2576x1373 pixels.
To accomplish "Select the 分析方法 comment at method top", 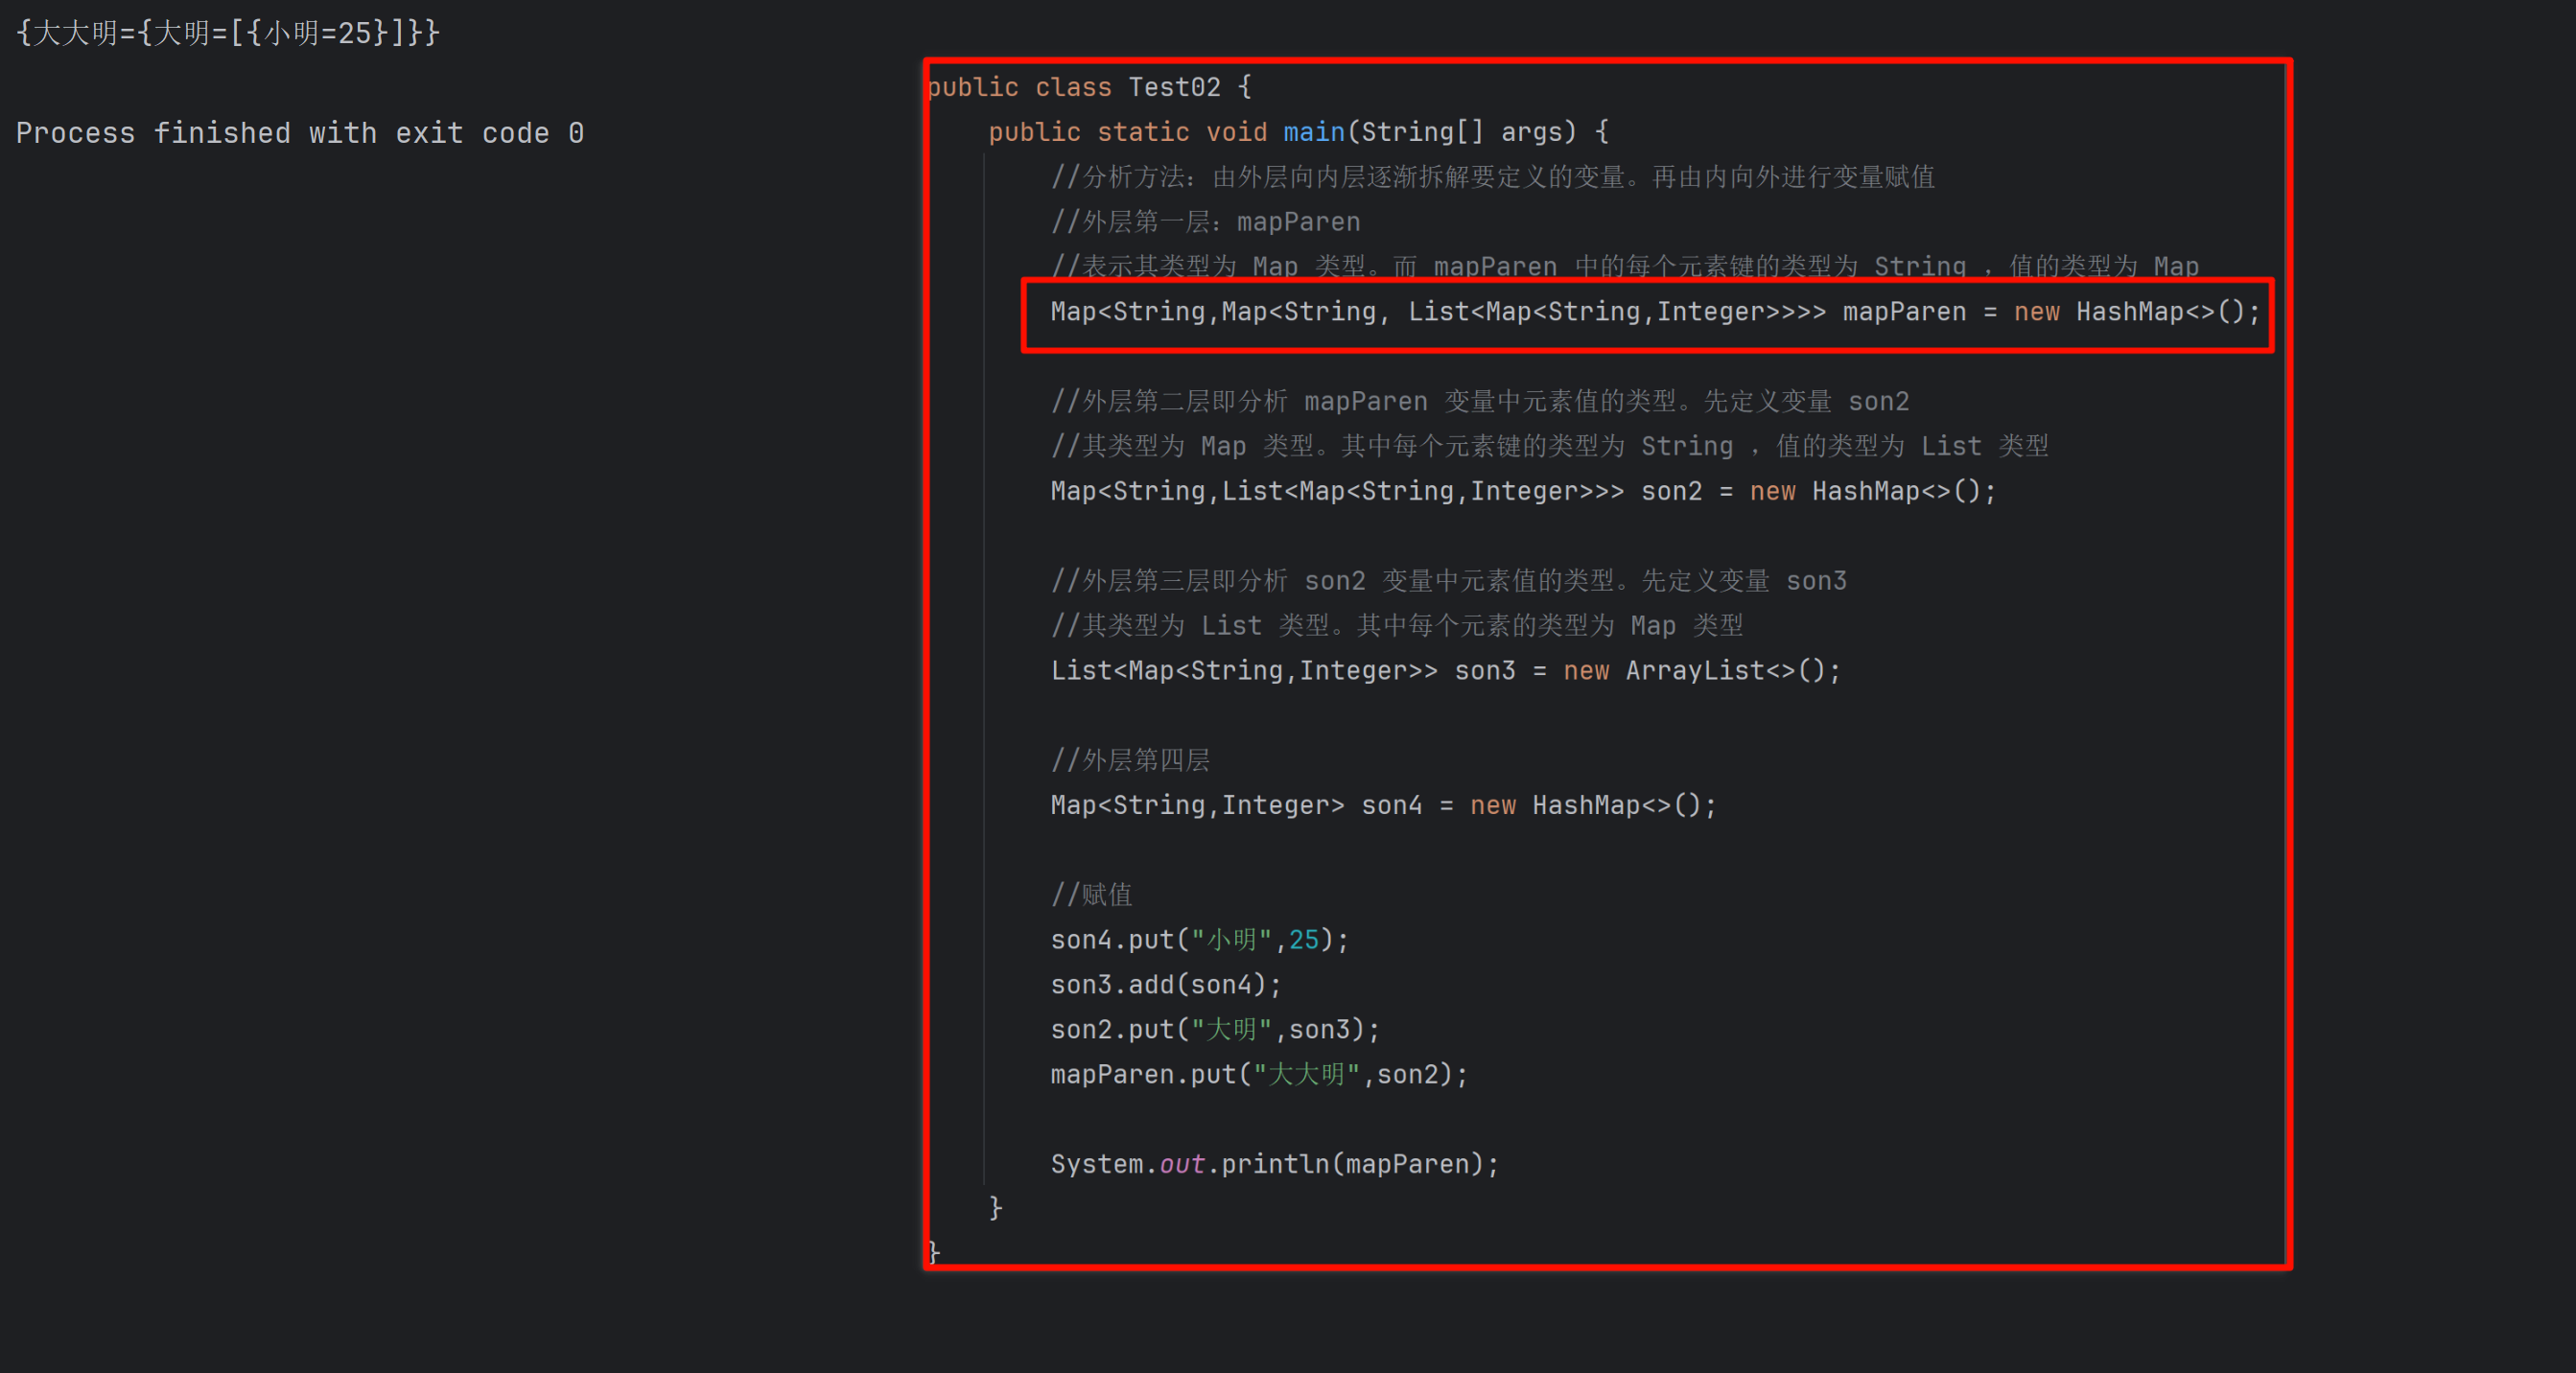I will 1492,176.
